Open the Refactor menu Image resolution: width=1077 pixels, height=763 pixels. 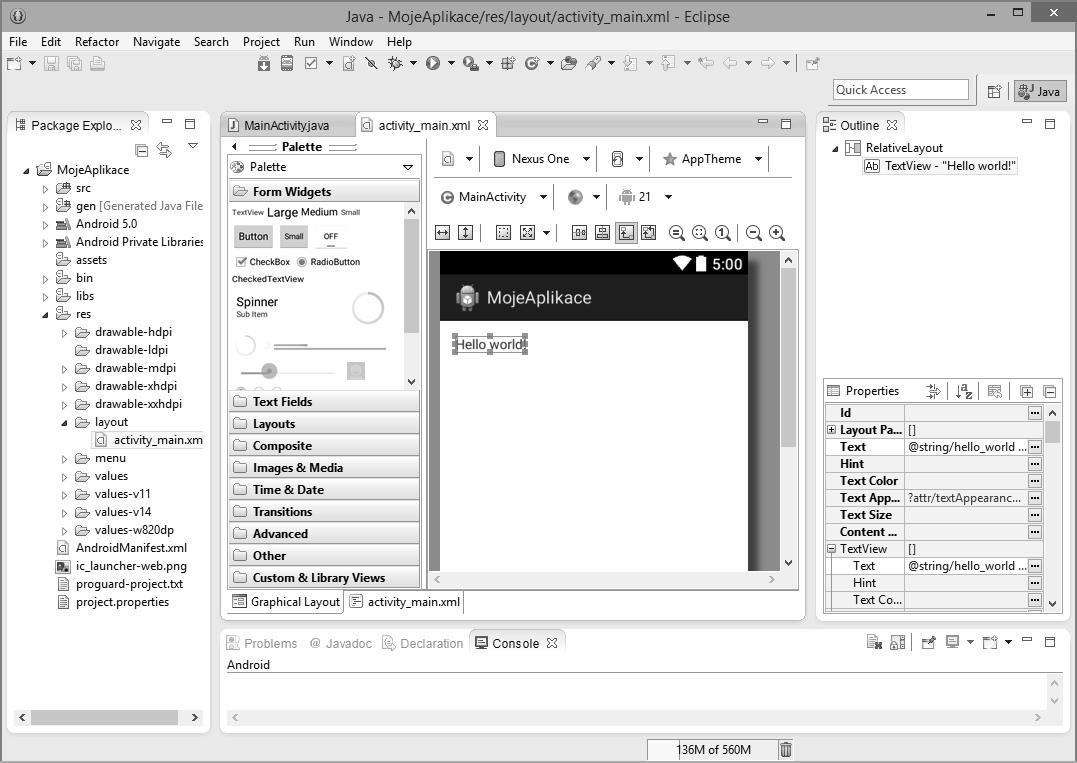click(x=97, y=42)
